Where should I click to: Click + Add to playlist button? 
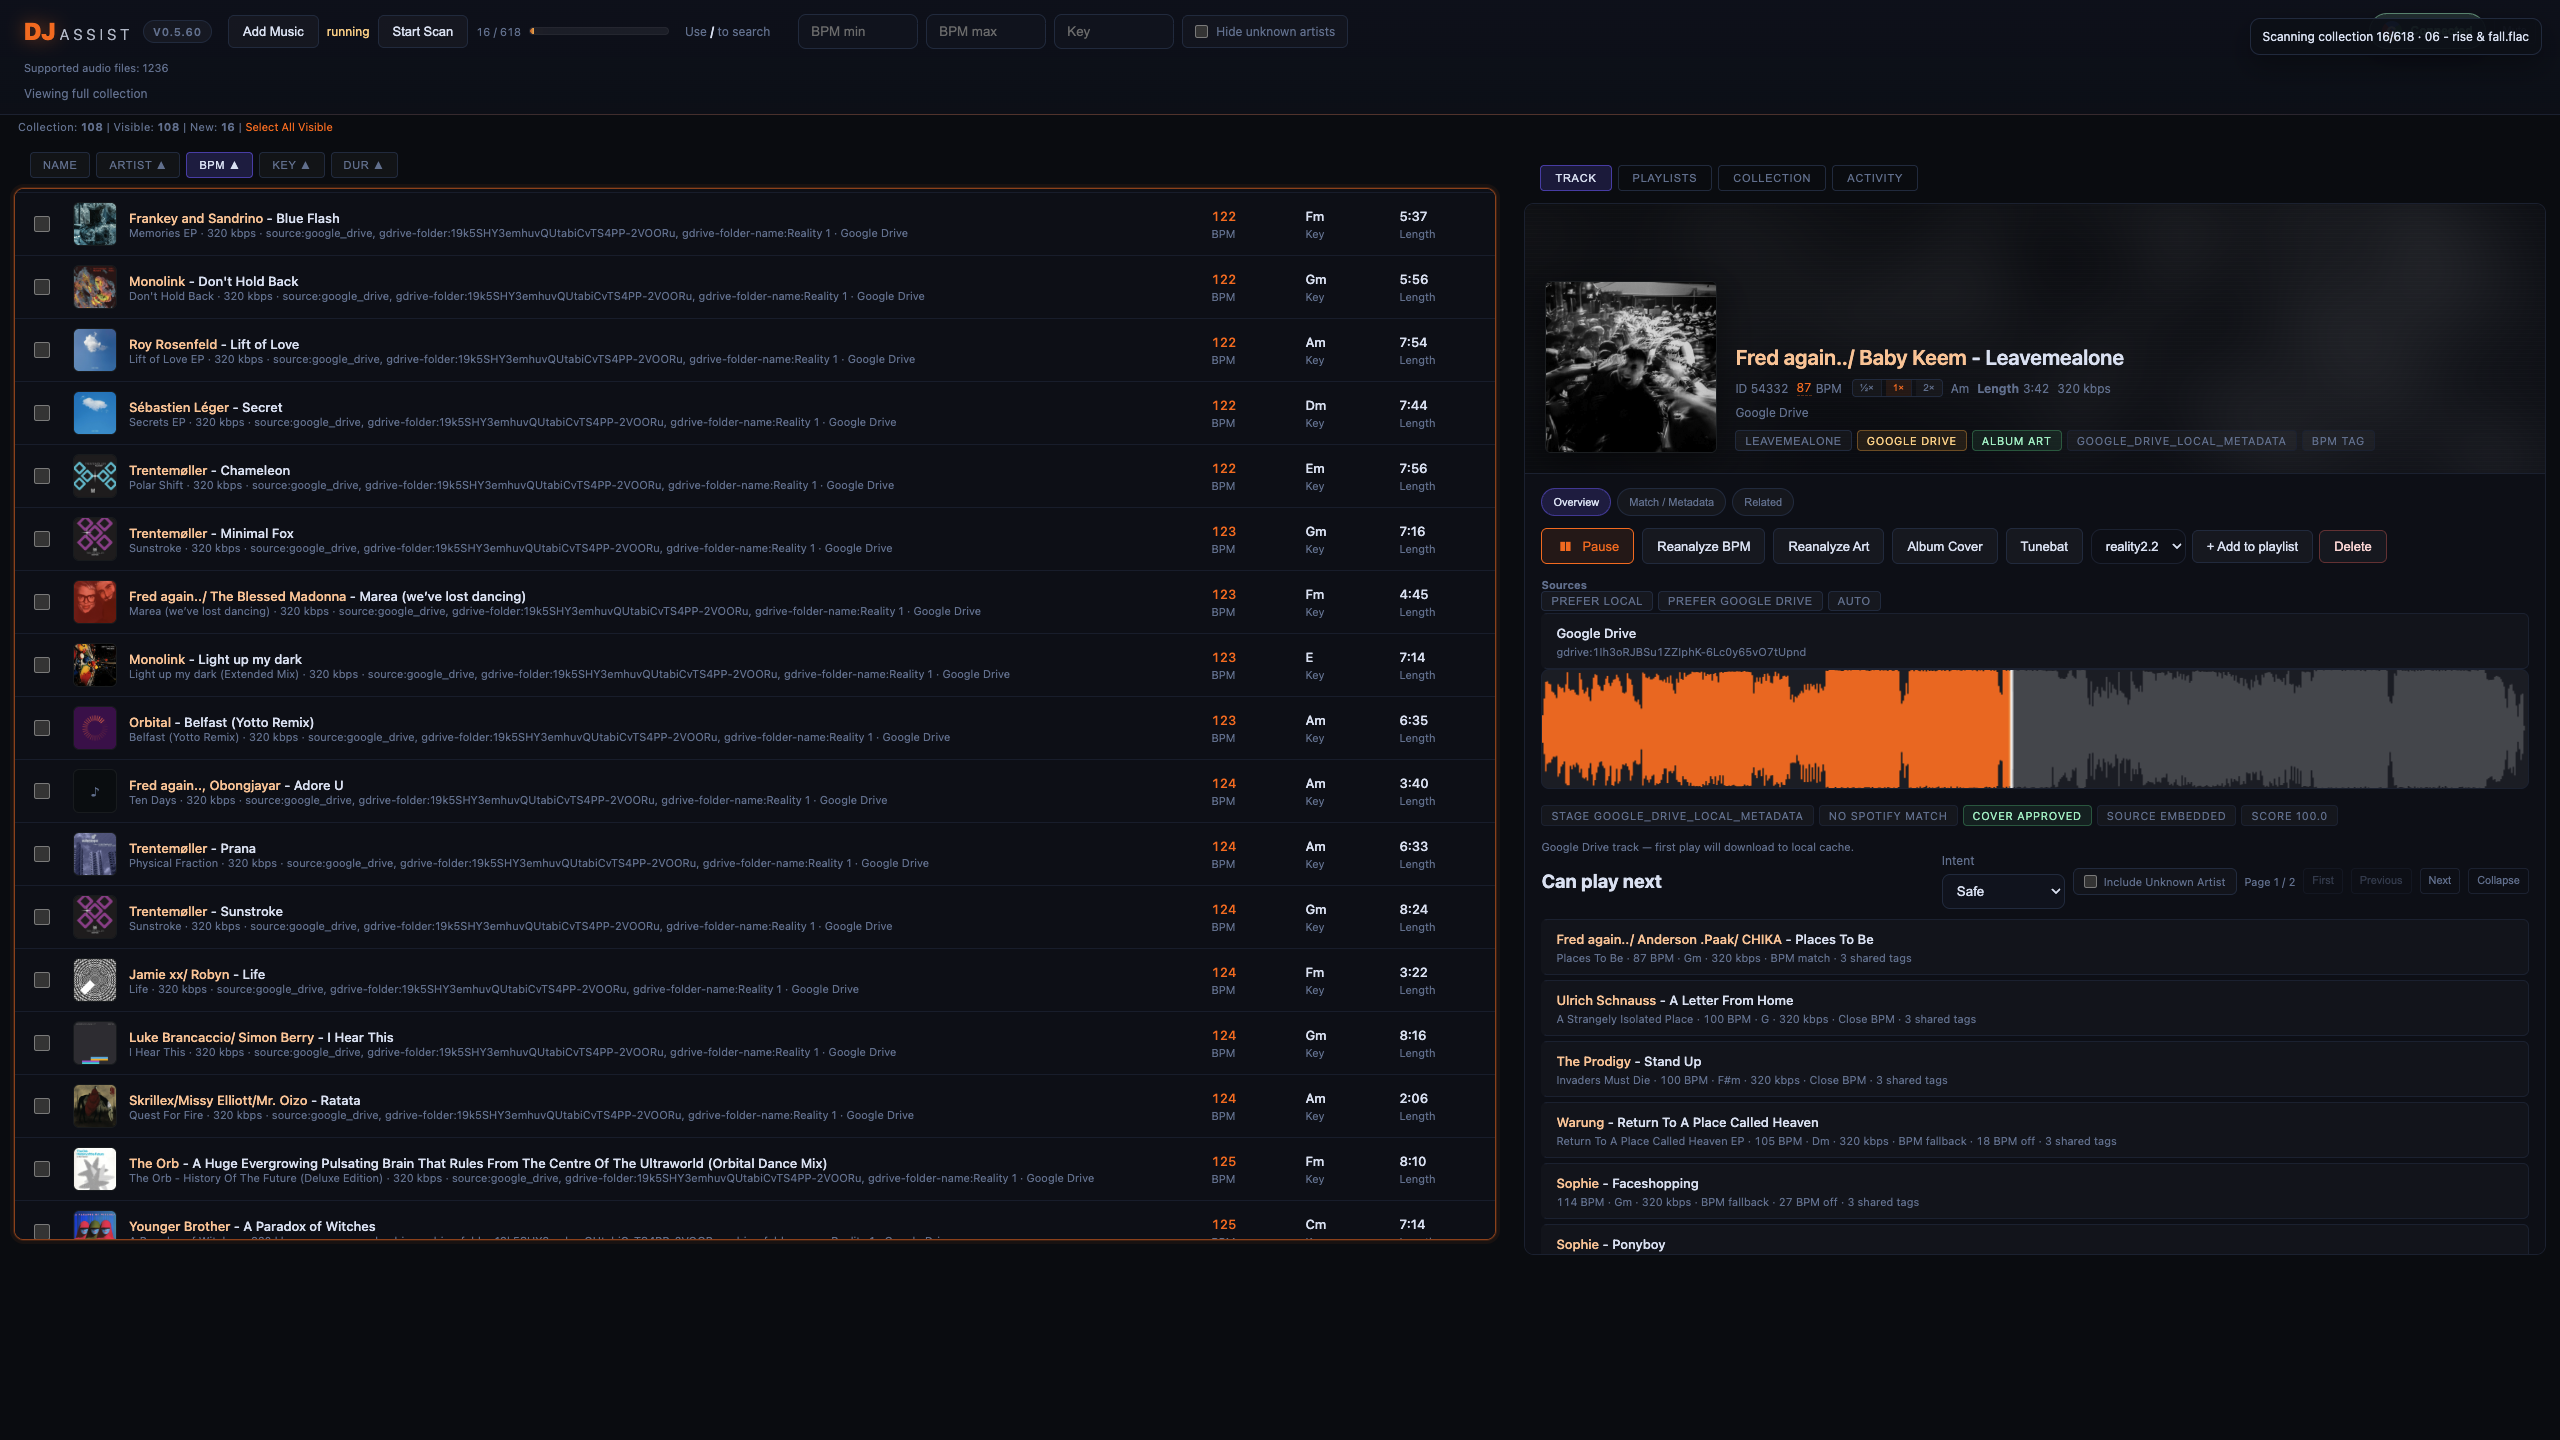(x=2252, y=547)
